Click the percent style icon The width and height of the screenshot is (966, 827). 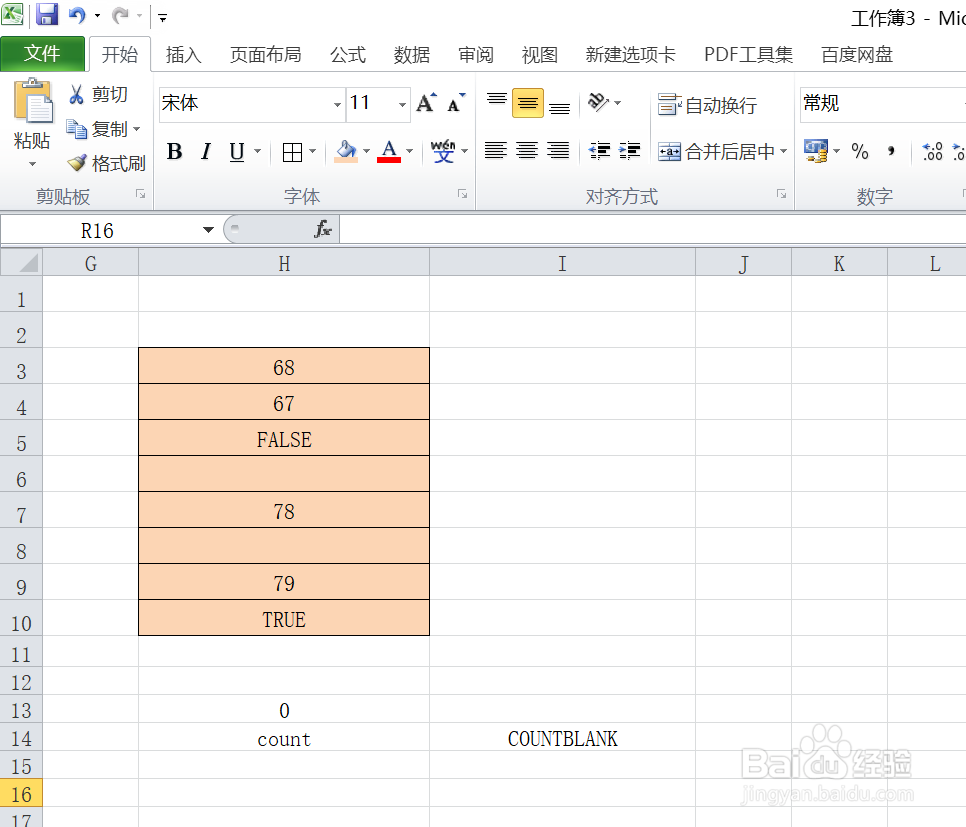tap(860, 151)
